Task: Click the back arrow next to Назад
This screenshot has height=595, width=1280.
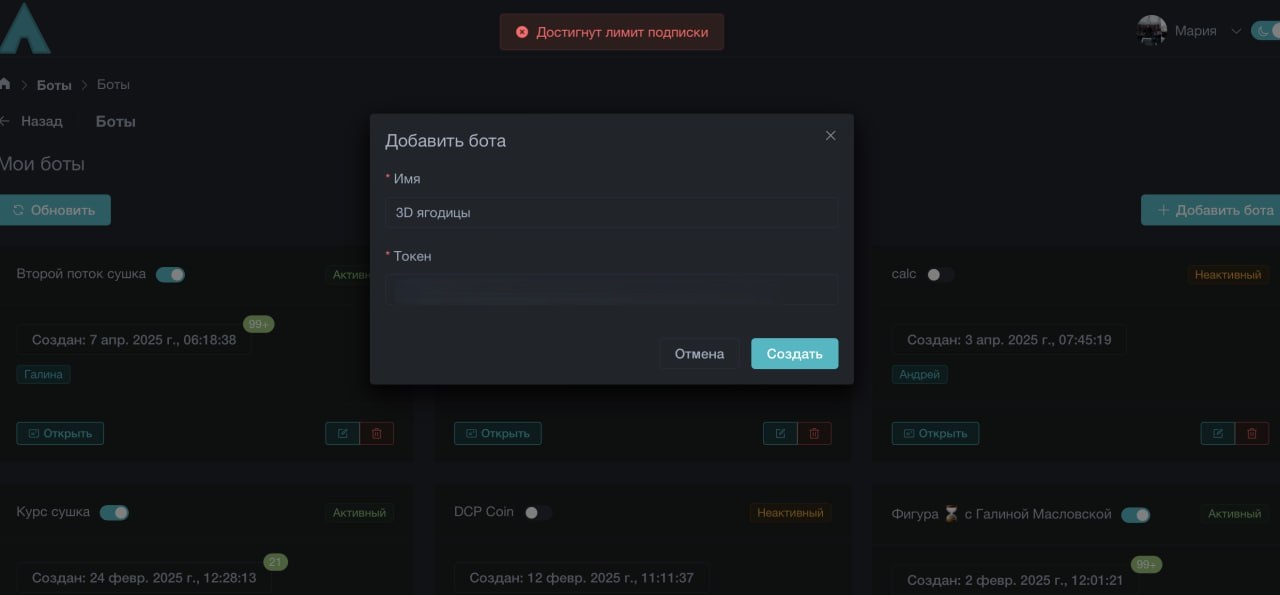Action: coord(8,121)
